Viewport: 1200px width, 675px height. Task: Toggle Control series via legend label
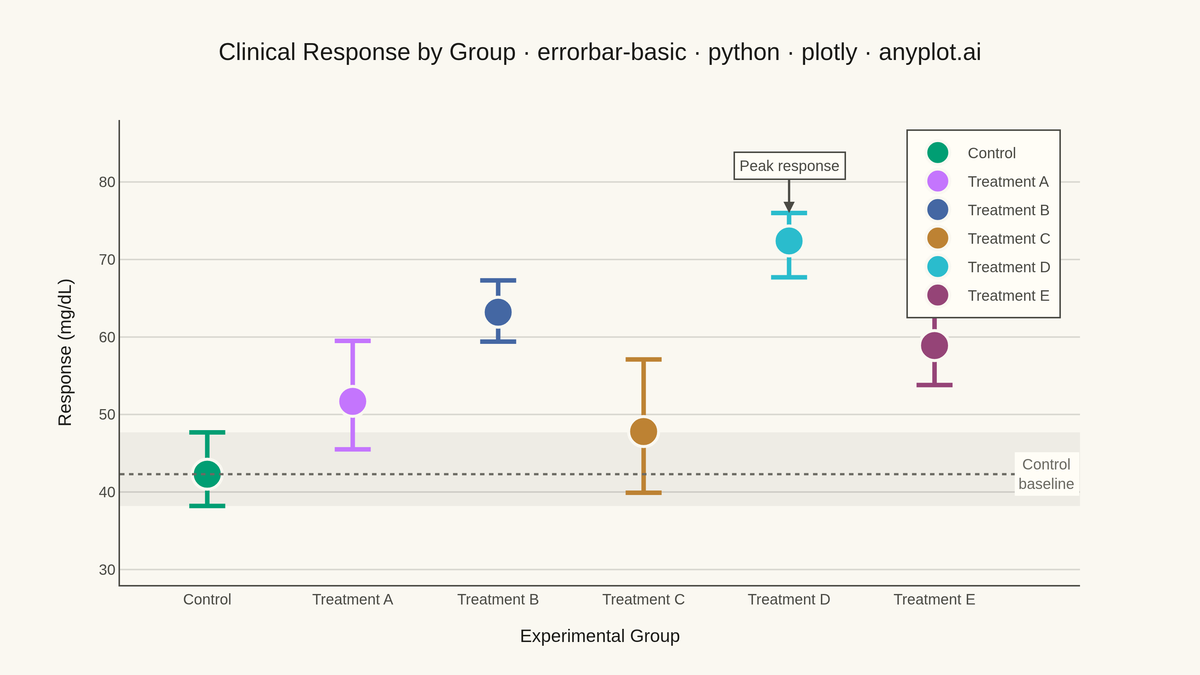click(992, 153)
